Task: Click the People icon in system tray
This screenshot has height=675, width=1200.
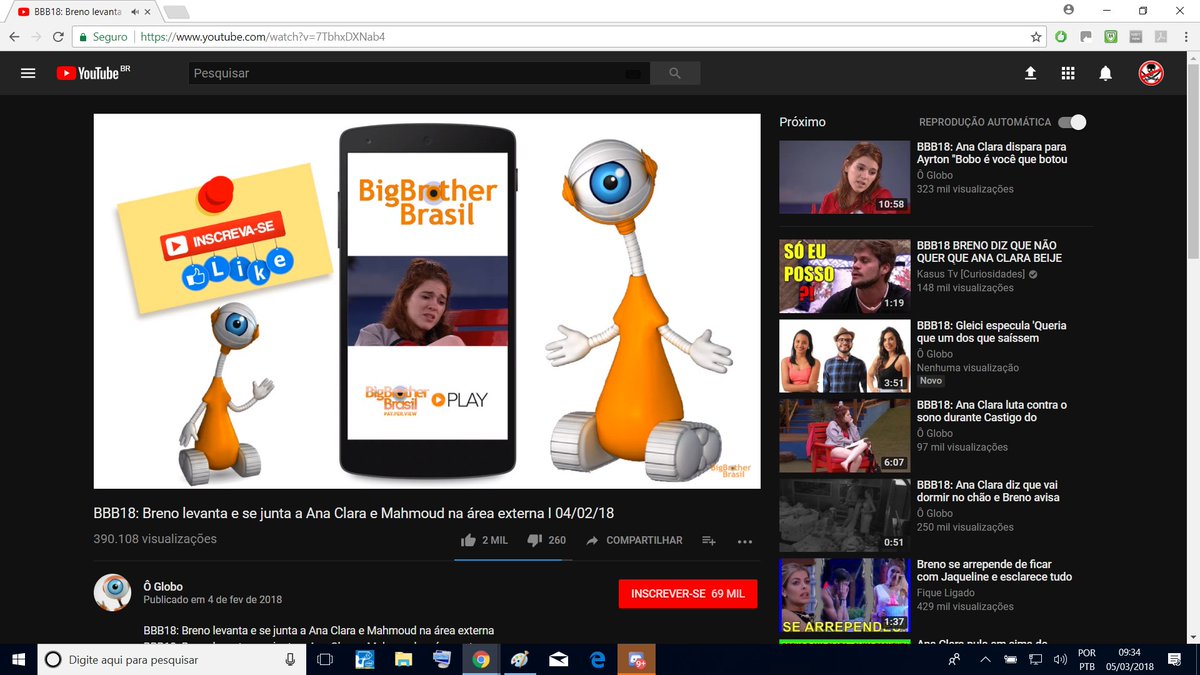Action: pyautogui.click(x=955, y=660)
